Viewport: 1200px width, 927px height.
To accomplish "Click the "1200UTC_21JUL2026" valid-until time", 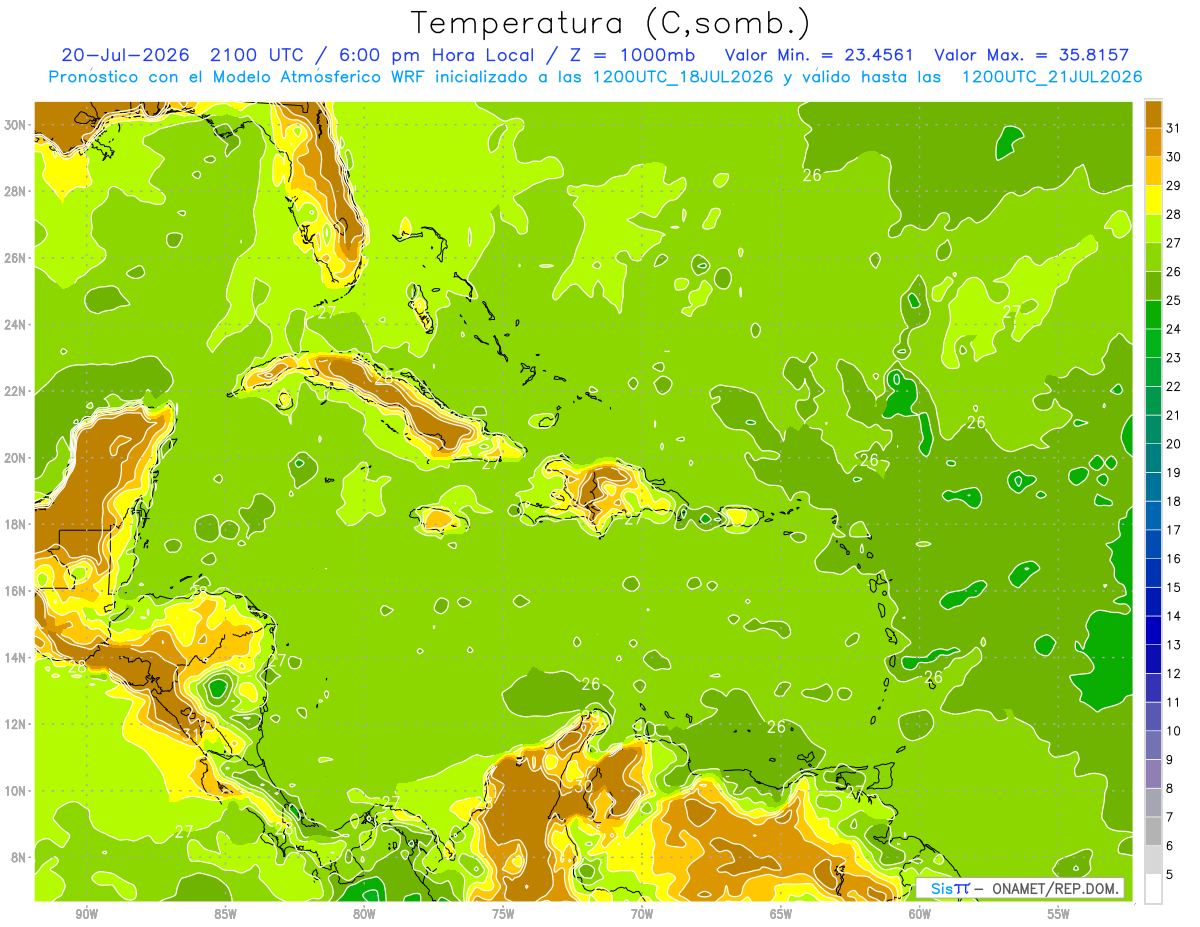I will [1052, 77].
